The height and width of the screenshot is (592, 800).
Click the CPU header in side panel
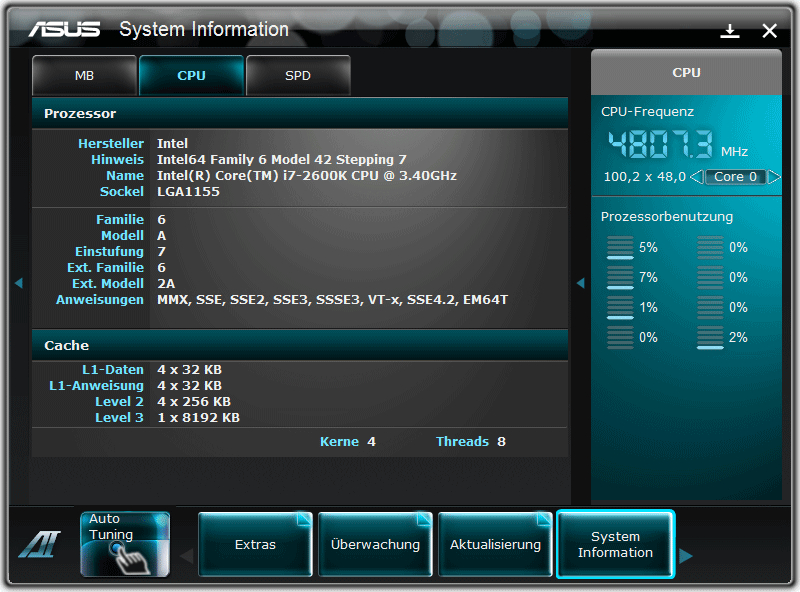(x=686, y=72)
